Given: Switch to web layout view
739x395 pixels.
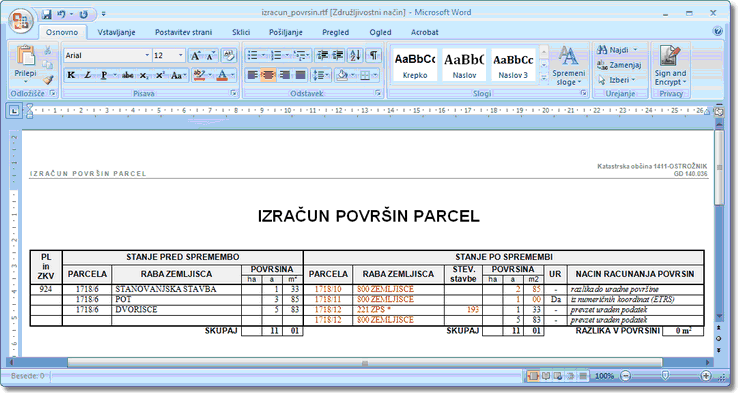Looking at the screenshot, I should click(558, 376).
